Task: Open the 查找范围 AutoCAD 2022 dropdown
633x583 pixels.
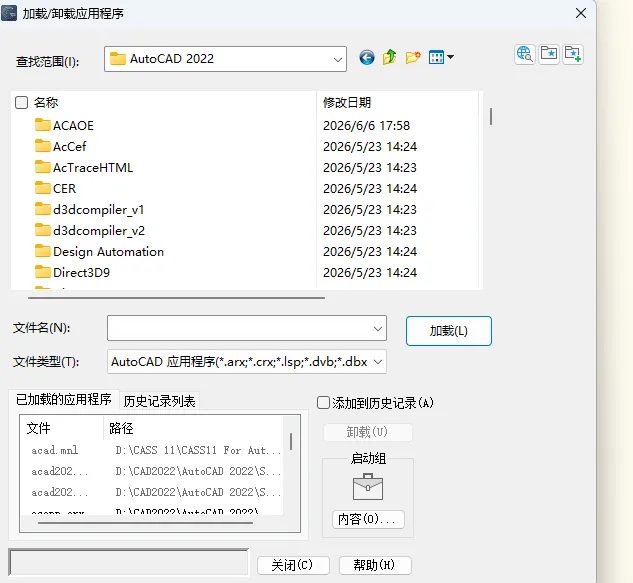Action: (225, 59)
